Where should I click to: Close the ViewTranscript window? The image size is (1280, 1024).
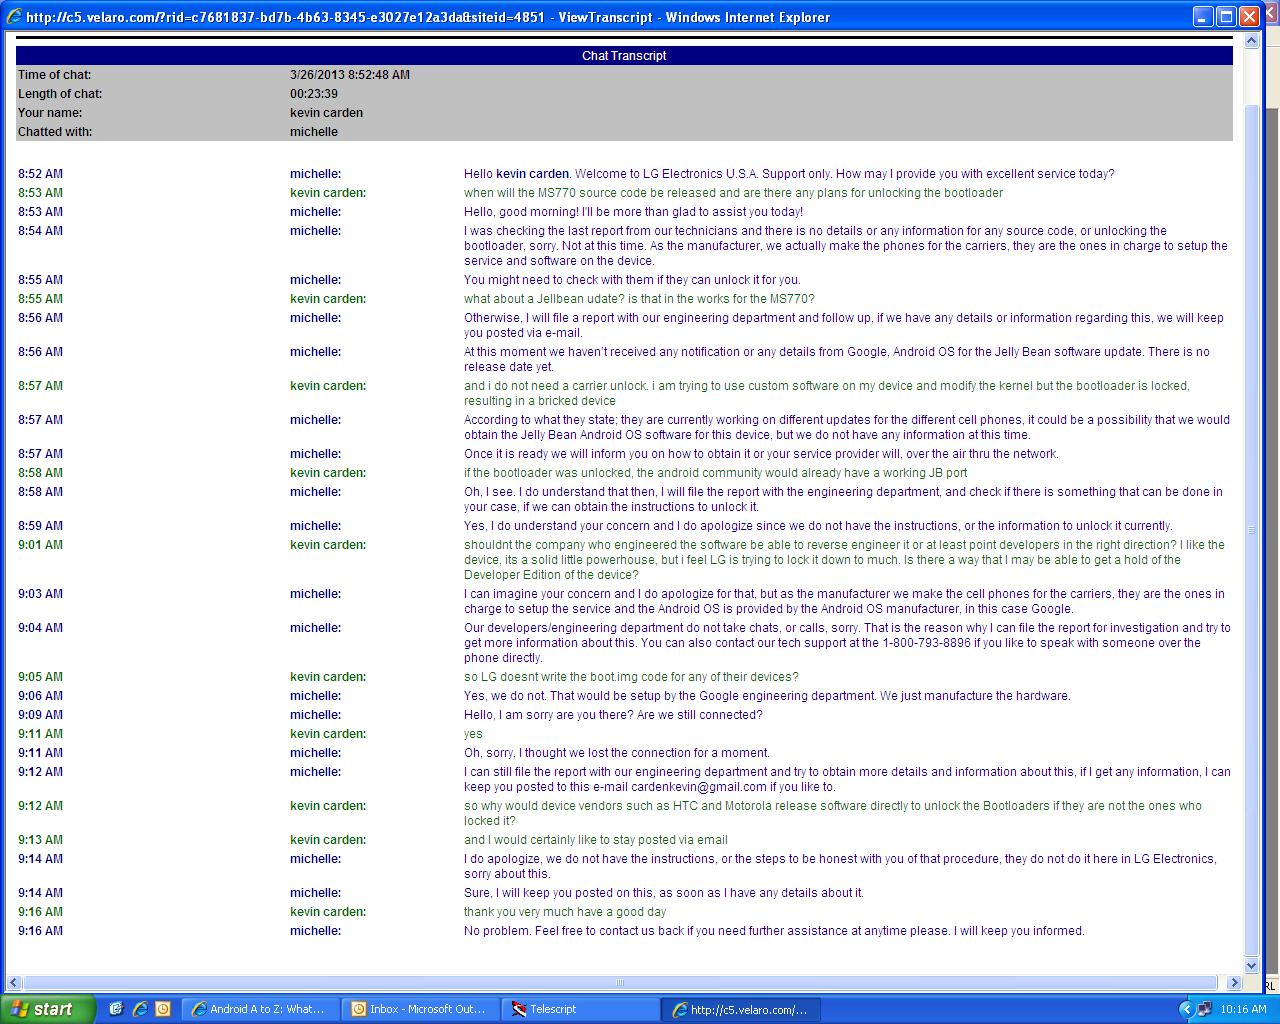point(1250,17)
